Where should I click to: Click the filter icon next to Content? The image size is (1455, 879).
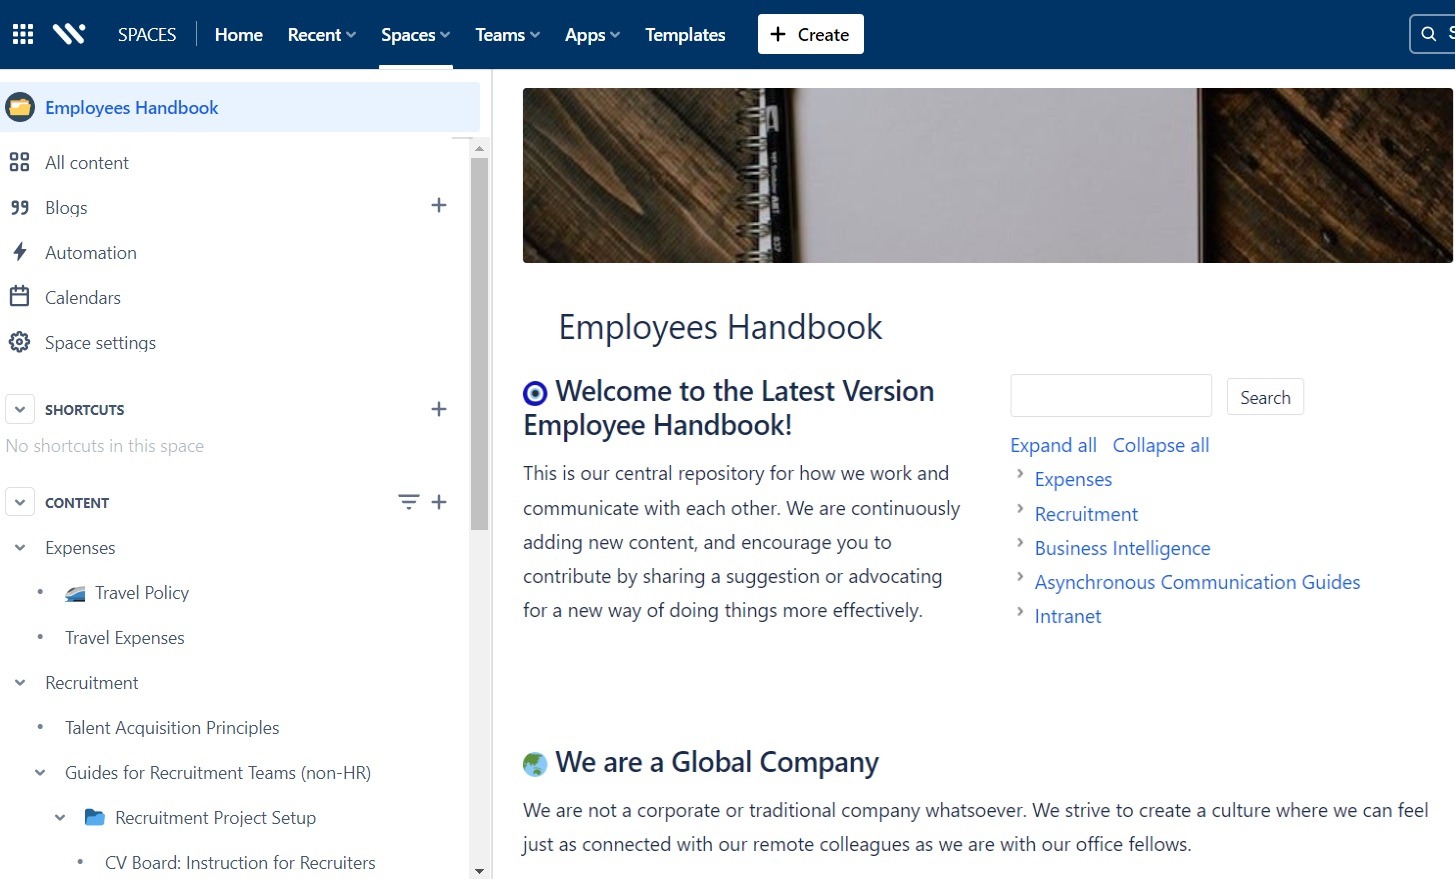(408, 501)
